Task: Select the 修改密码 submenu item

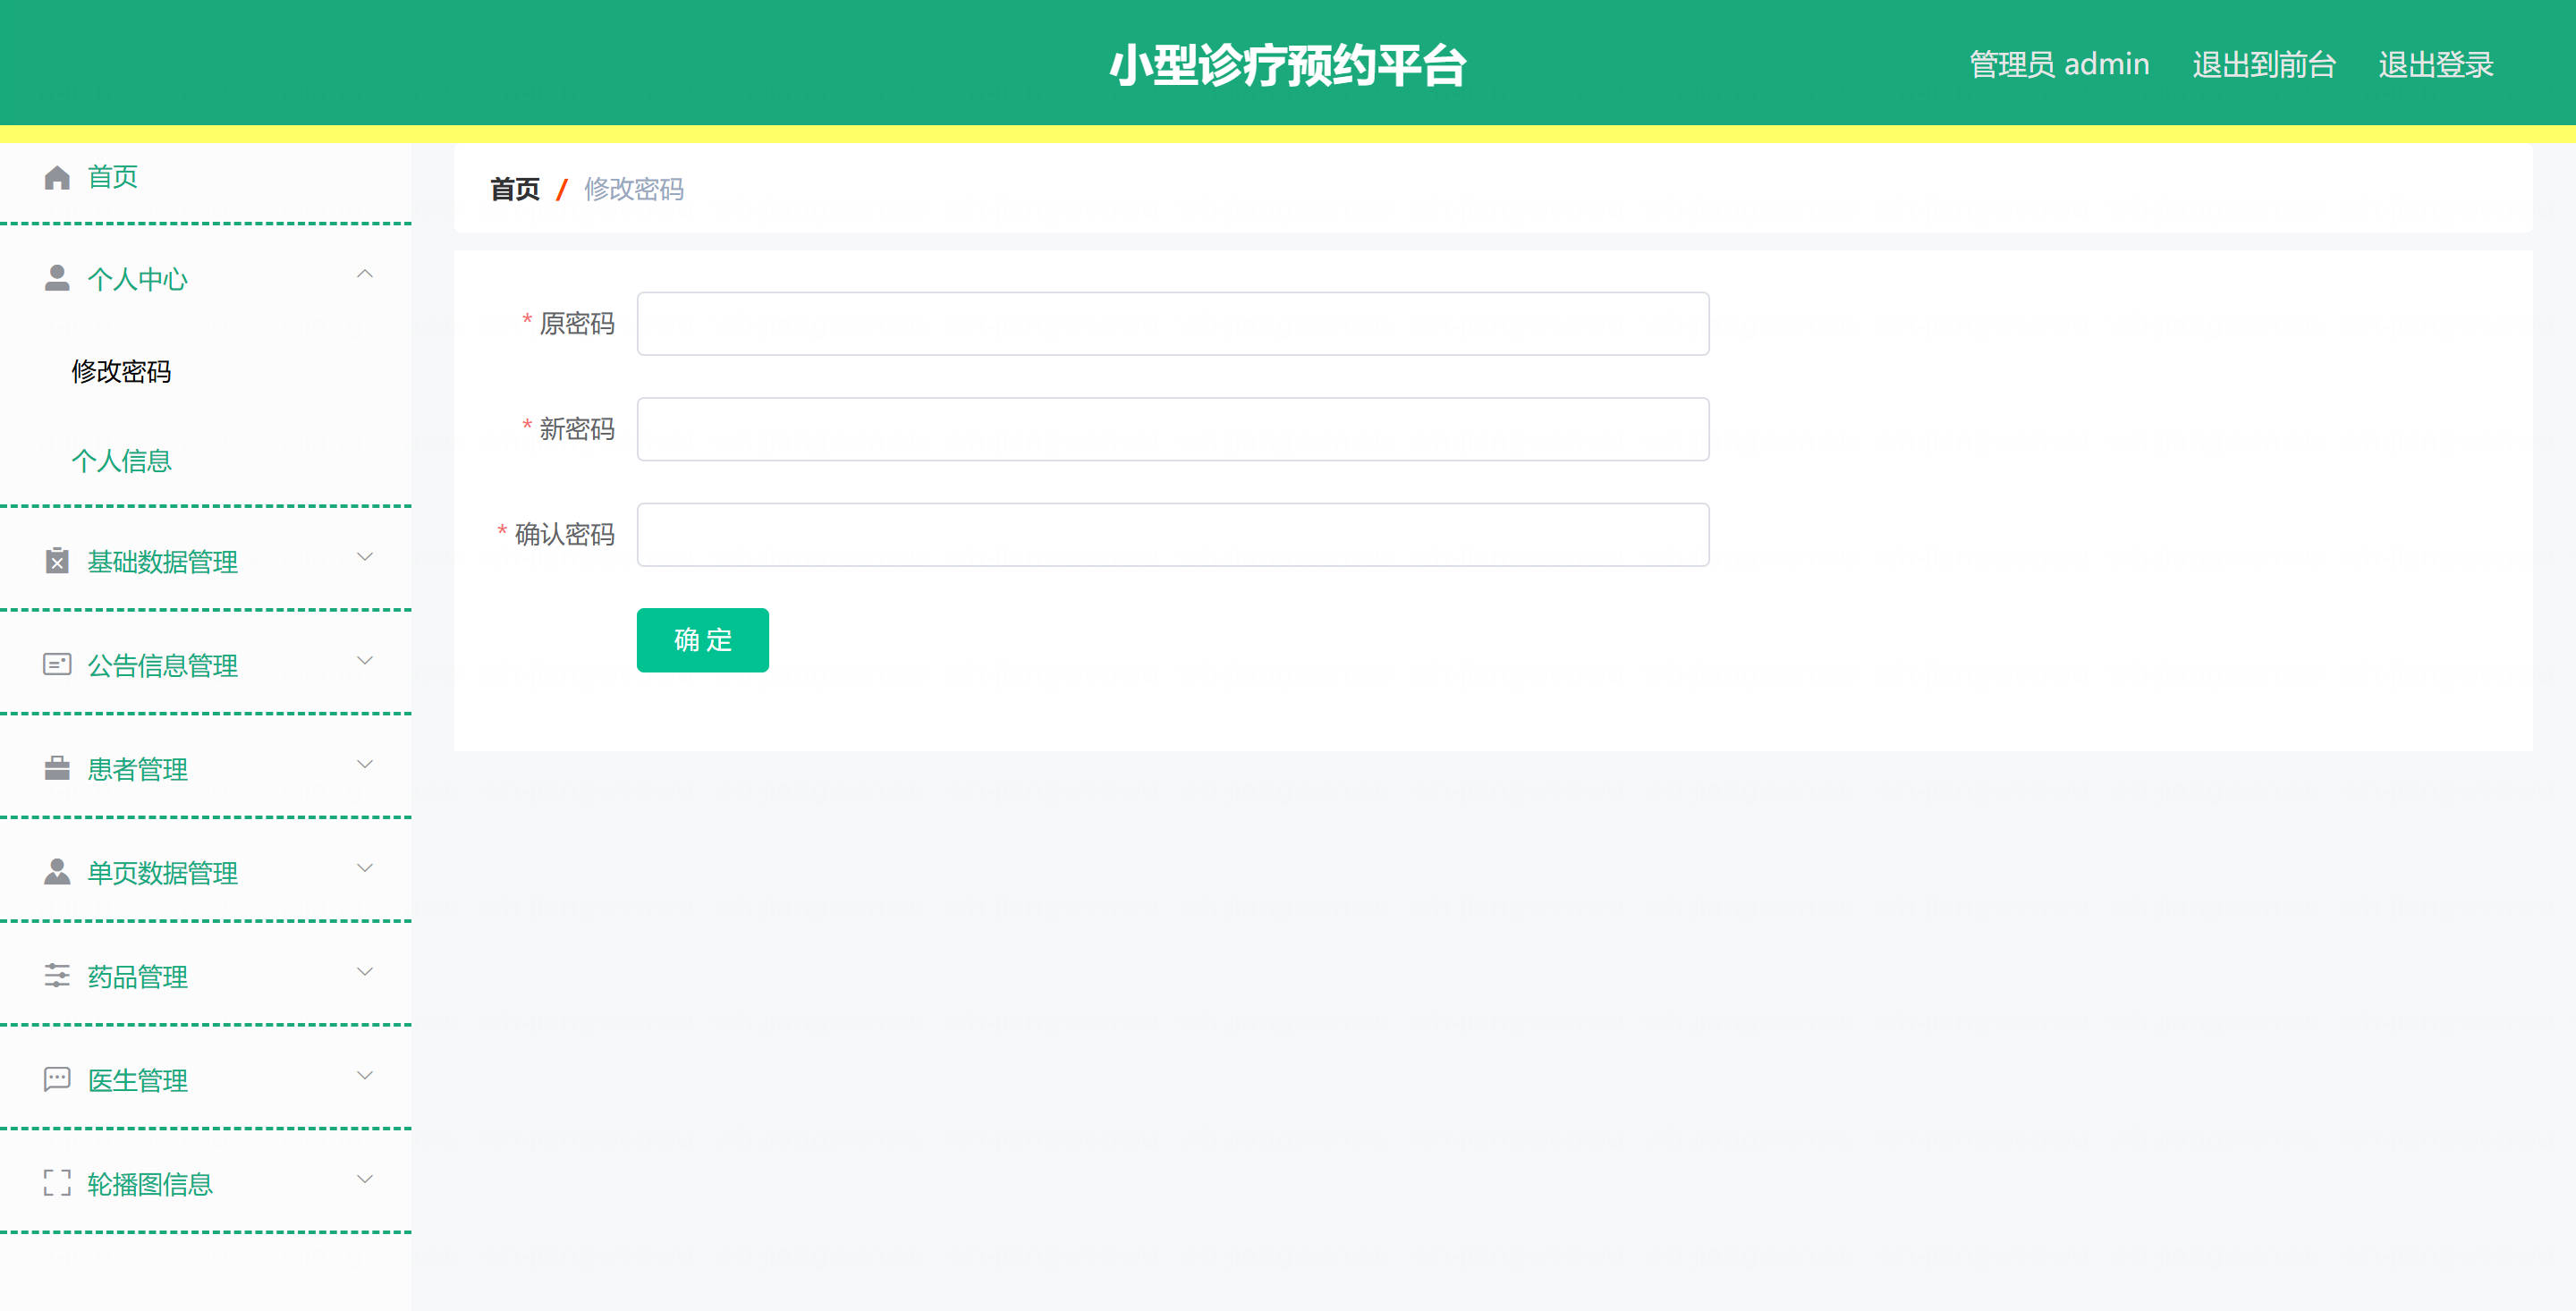Action: (x=121, y=372)
